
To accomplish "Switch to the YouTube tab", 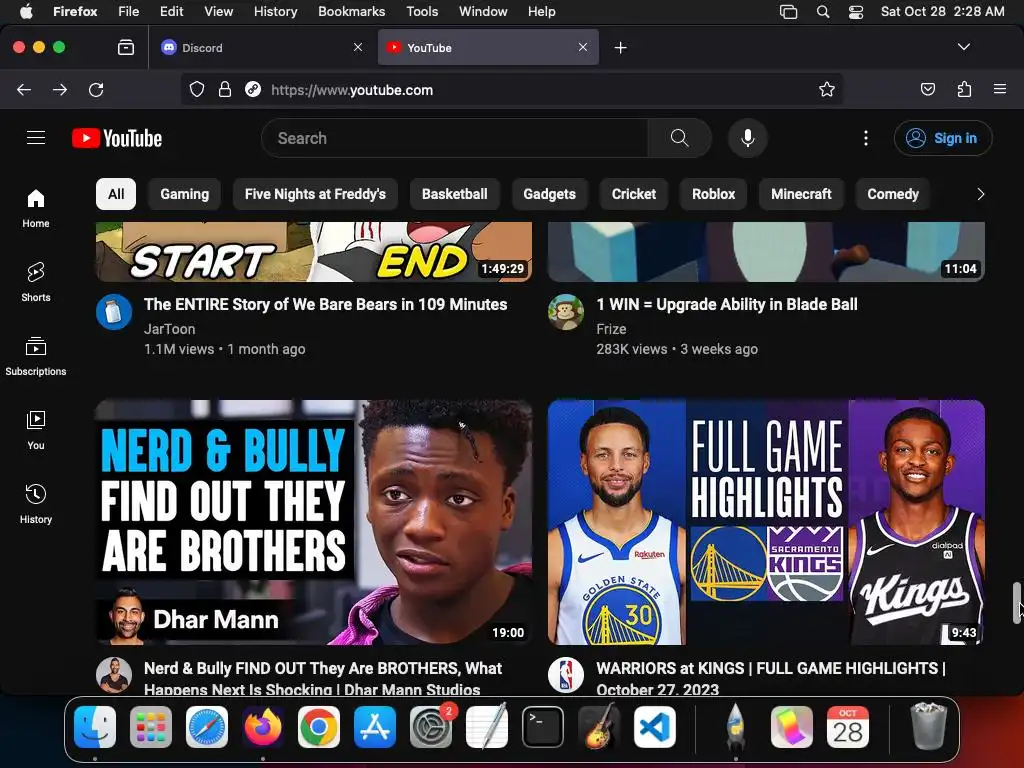I will pyautogui.click(x=488, y=48).
